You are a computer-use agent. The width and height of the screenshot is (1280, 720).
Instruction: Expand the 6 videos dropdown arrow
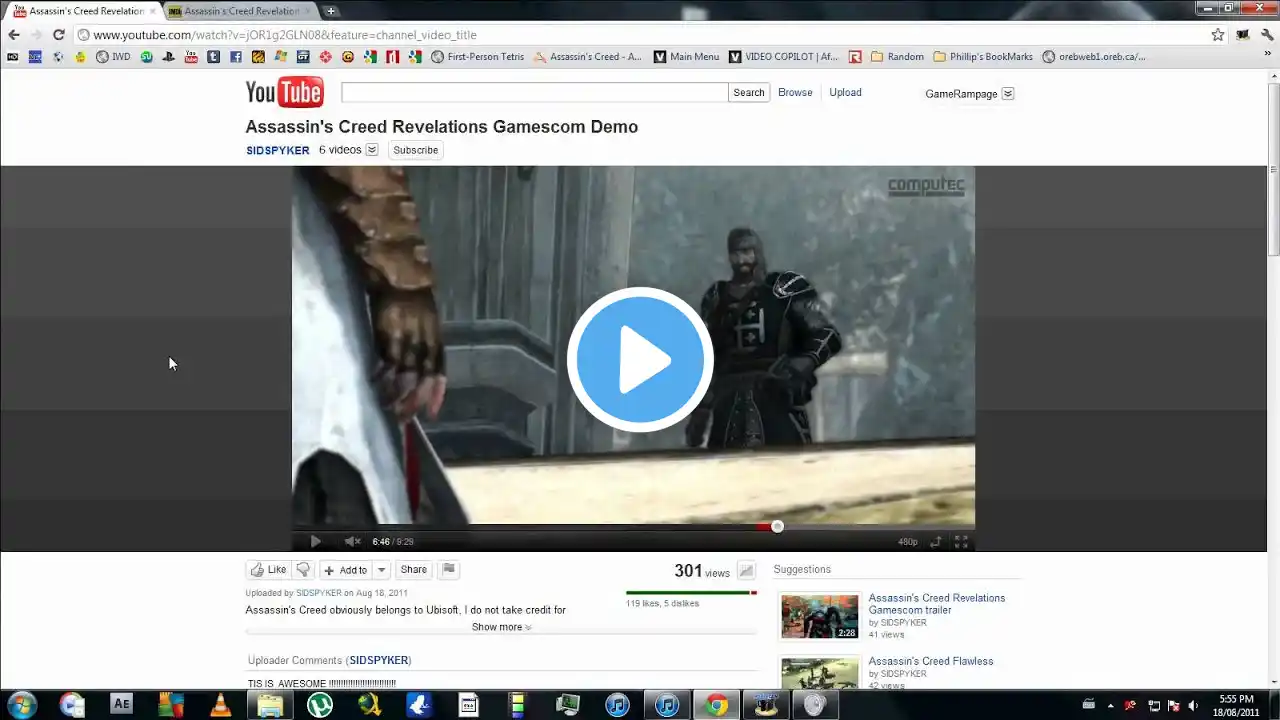click(372, 150)
